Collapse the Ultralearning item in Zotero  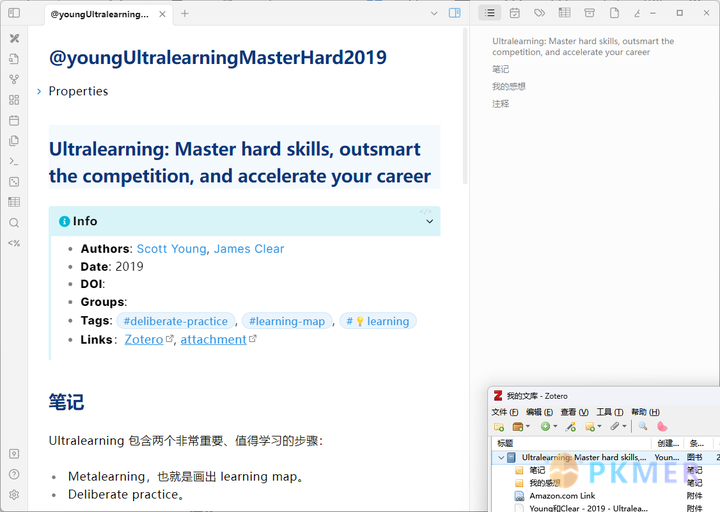(x=501, y=457)
